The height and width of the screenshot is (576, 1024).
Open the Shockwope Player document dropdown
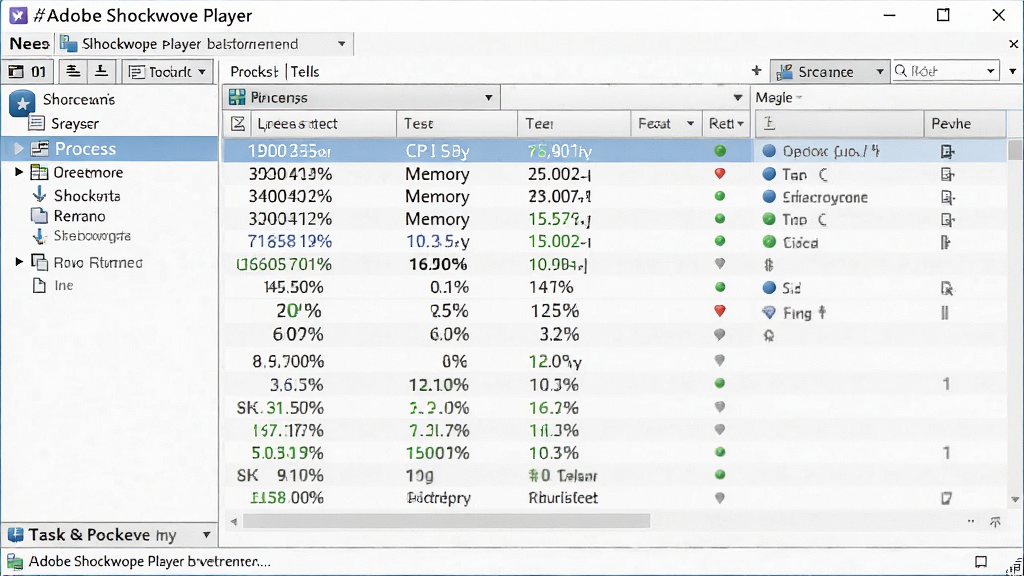coord(204,44)
